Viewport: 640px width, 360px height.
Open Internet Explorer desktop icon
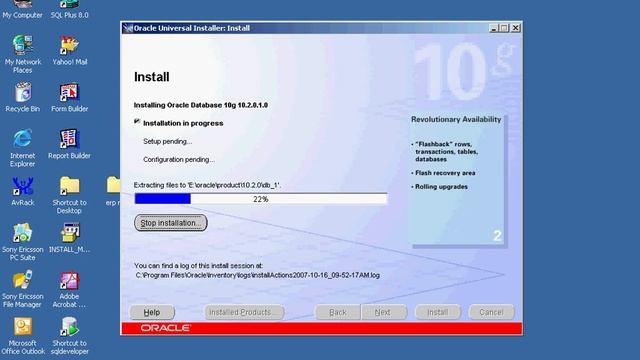(x=22, y=148)
